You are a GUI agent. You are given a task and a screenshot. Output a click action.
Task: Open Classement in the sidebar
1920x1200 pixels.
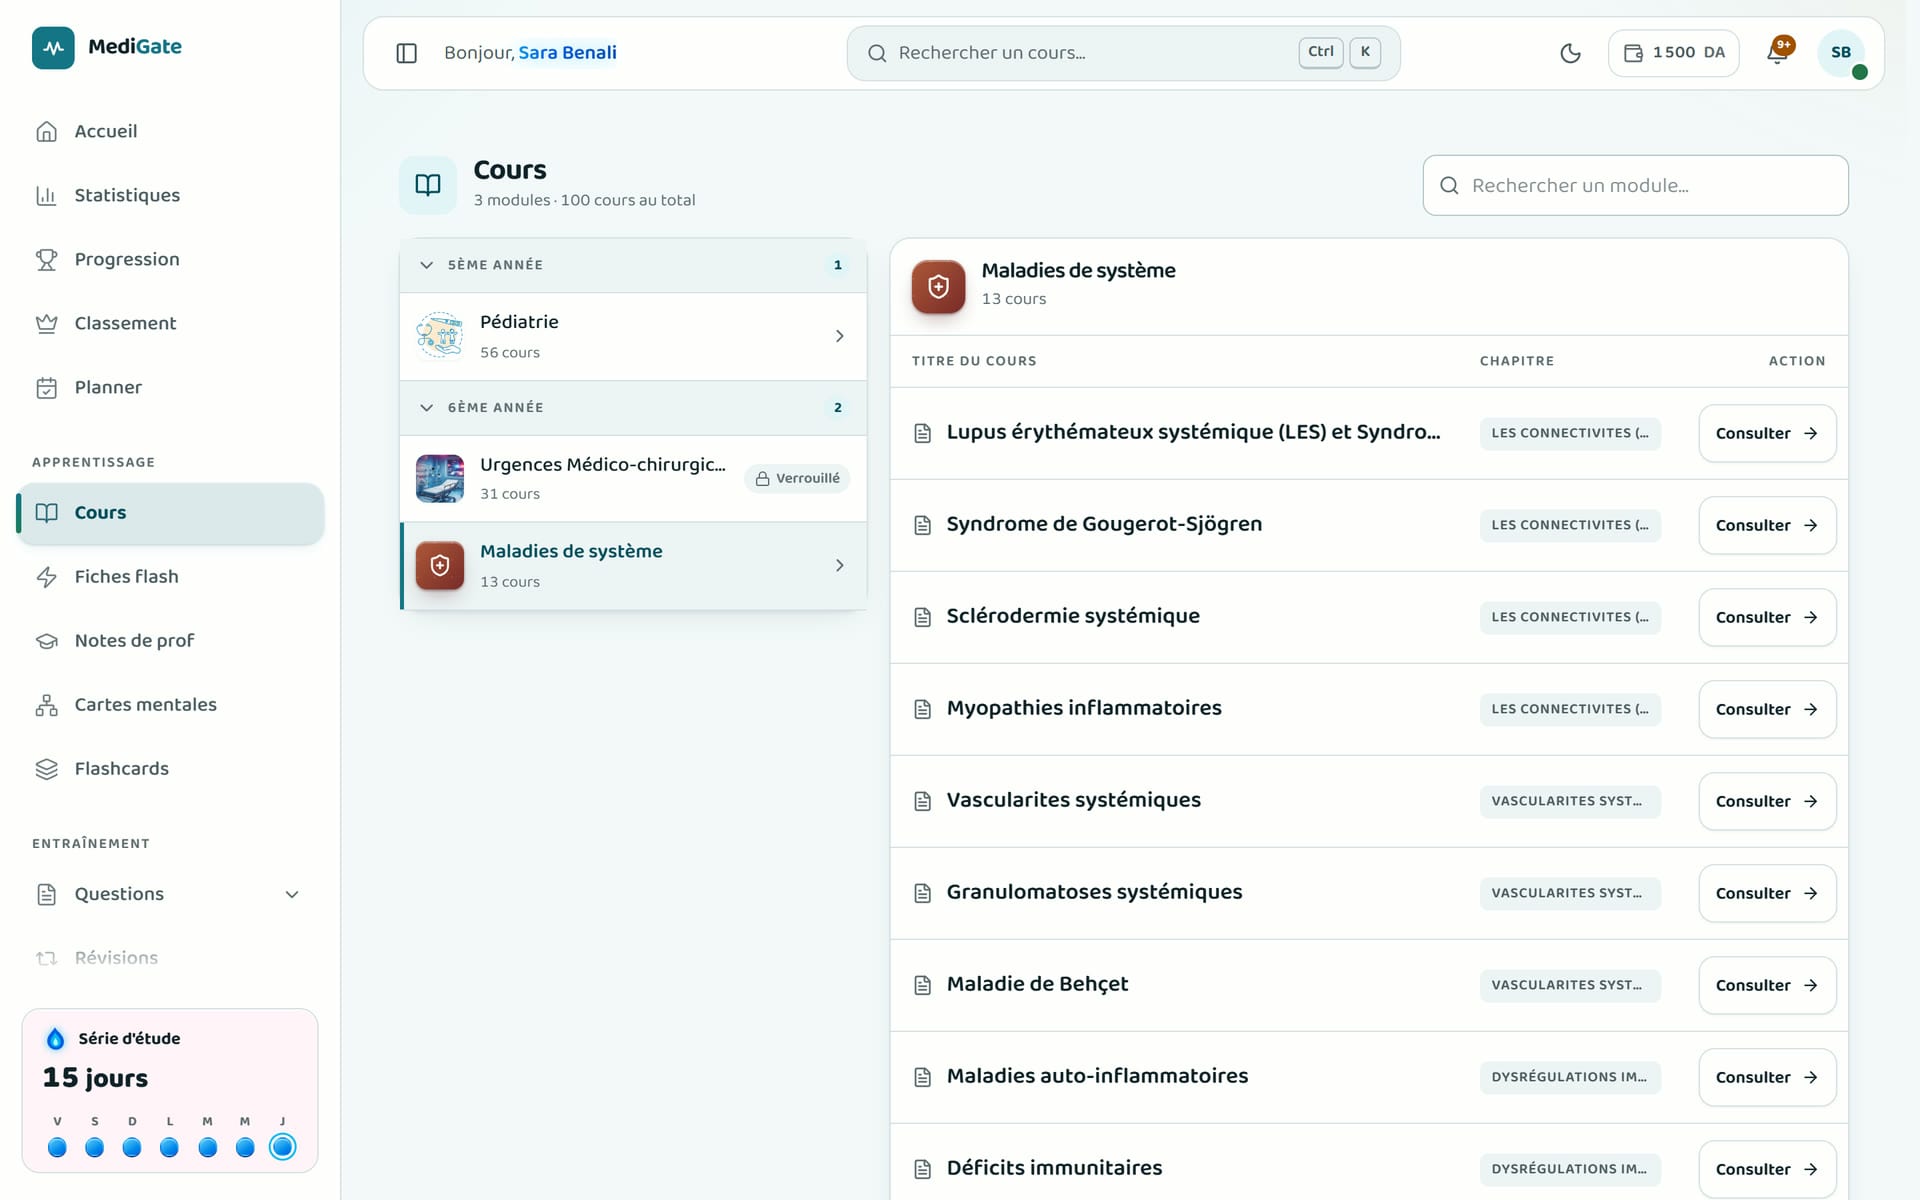point(170,323)
